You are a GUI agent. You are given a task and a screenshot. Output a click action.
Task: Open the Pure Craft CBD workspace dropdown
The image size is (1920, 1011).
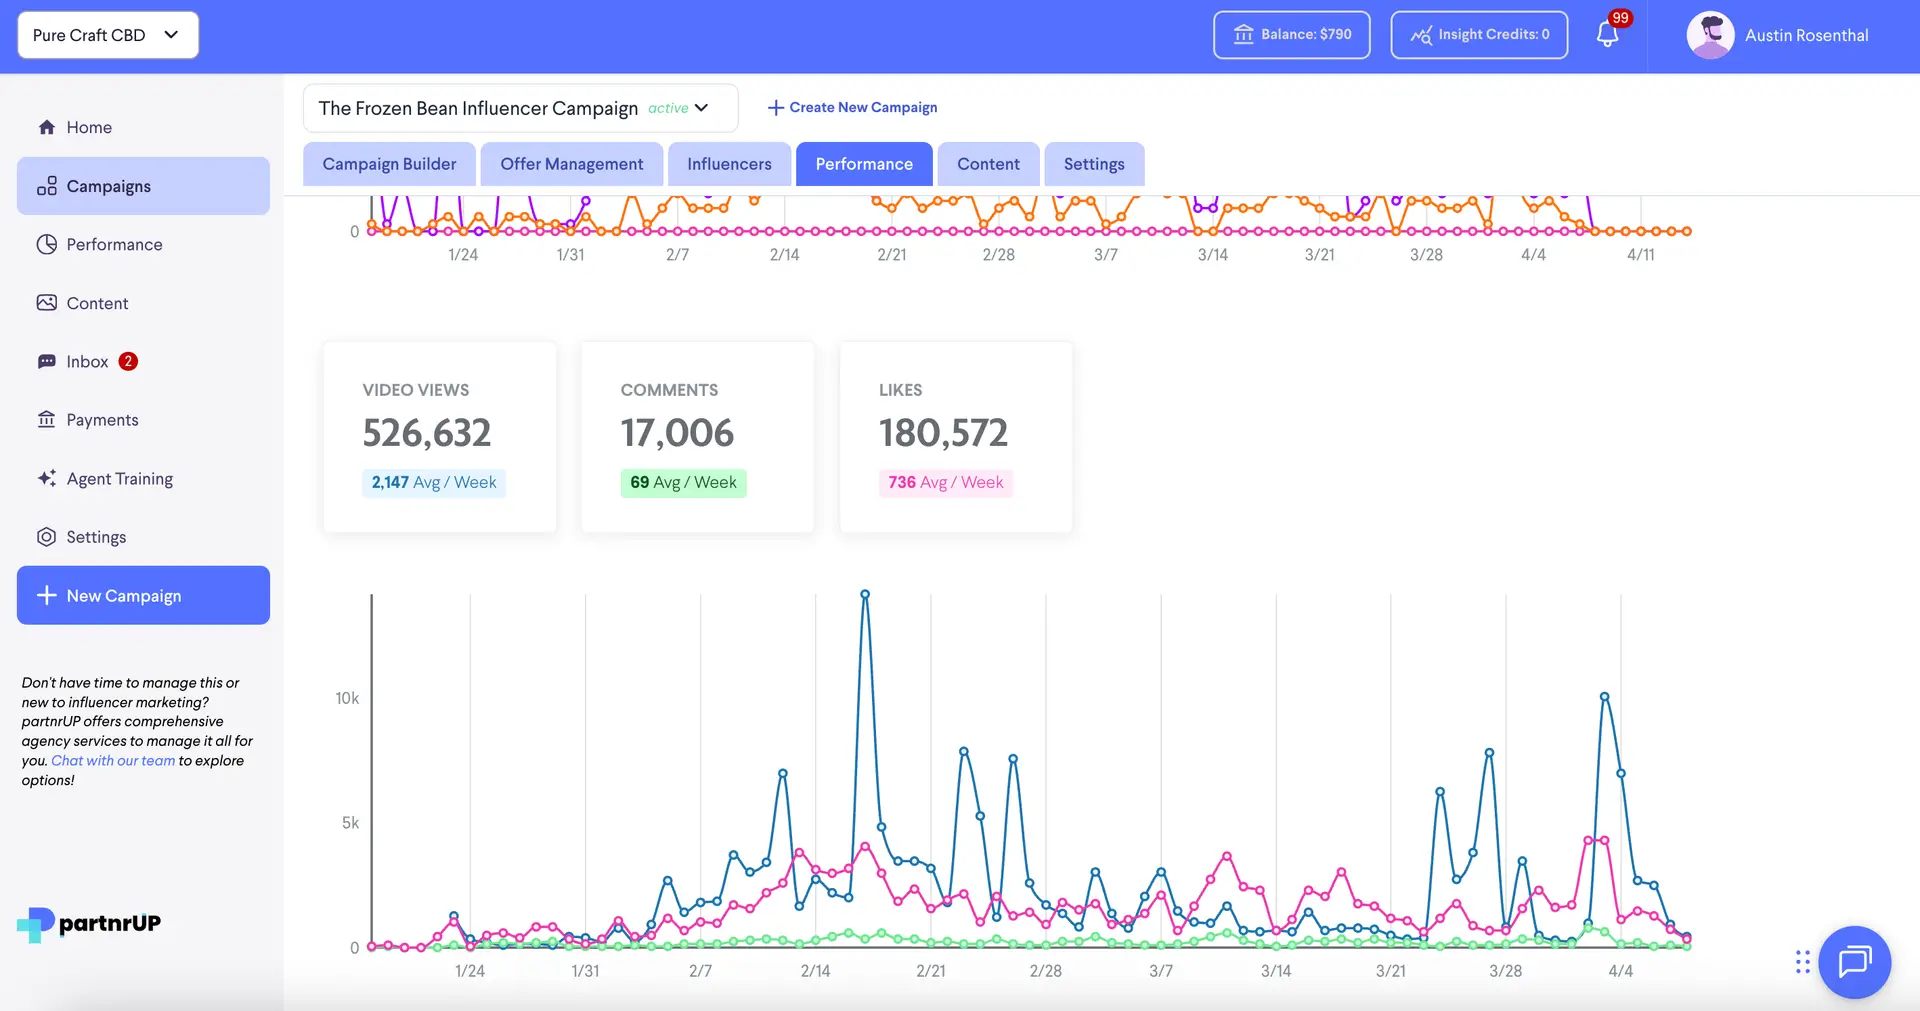(107, 34)
